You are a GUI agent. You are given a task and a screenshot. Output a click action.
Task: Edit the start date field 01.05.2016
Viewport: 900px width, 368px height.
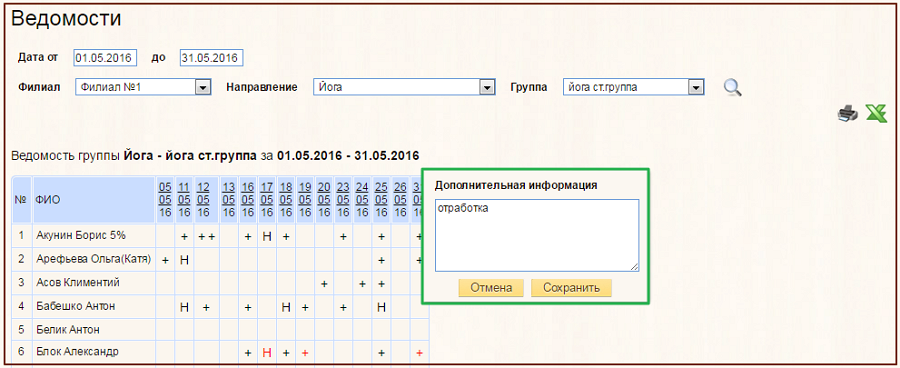point(105,57)
